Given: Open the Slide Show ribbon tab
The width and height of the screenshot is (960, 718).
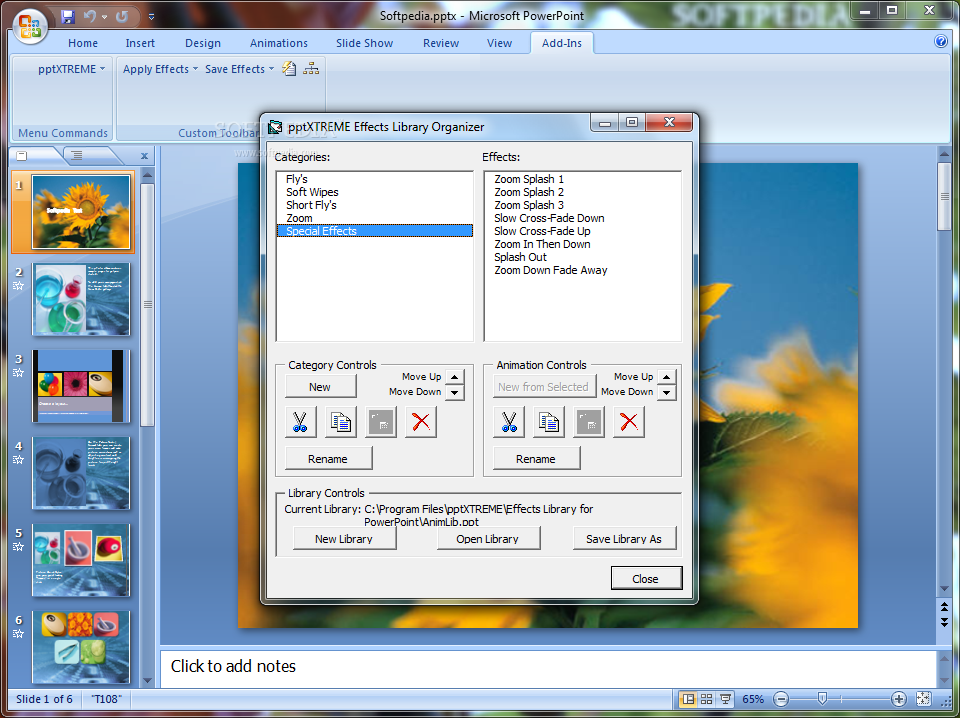Looking at the screenshot, I should pos(364,43).
